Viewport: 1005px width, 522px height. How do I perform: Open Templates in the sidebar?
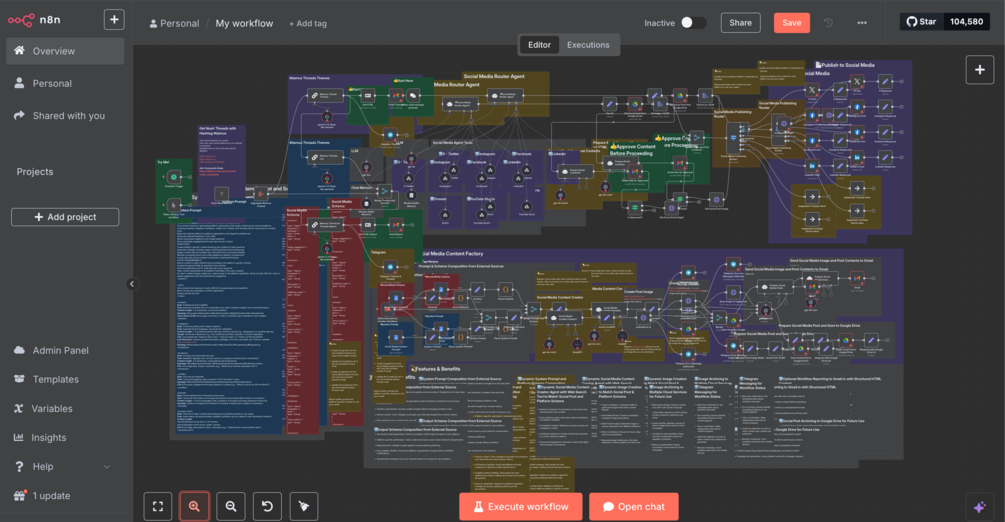[x=56, y=380]
